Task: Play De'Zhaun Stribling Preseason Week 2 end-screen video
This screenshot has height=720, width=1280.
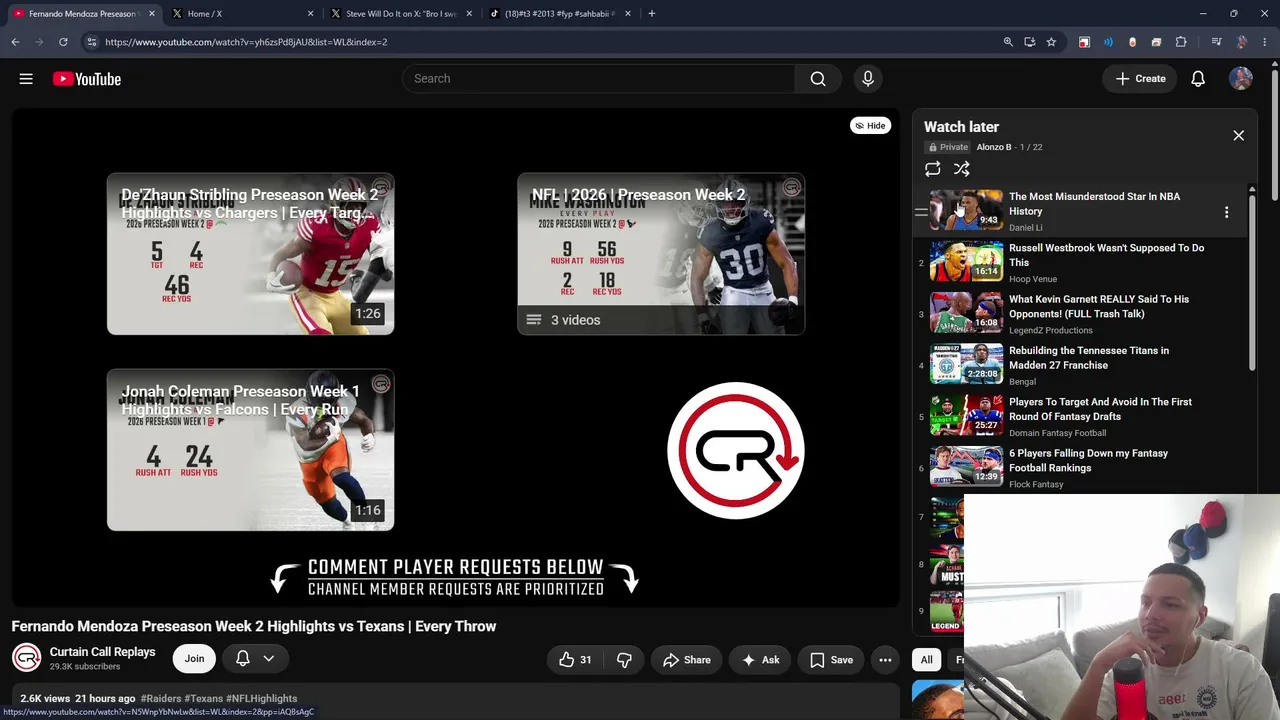Action: pos(250,254)
